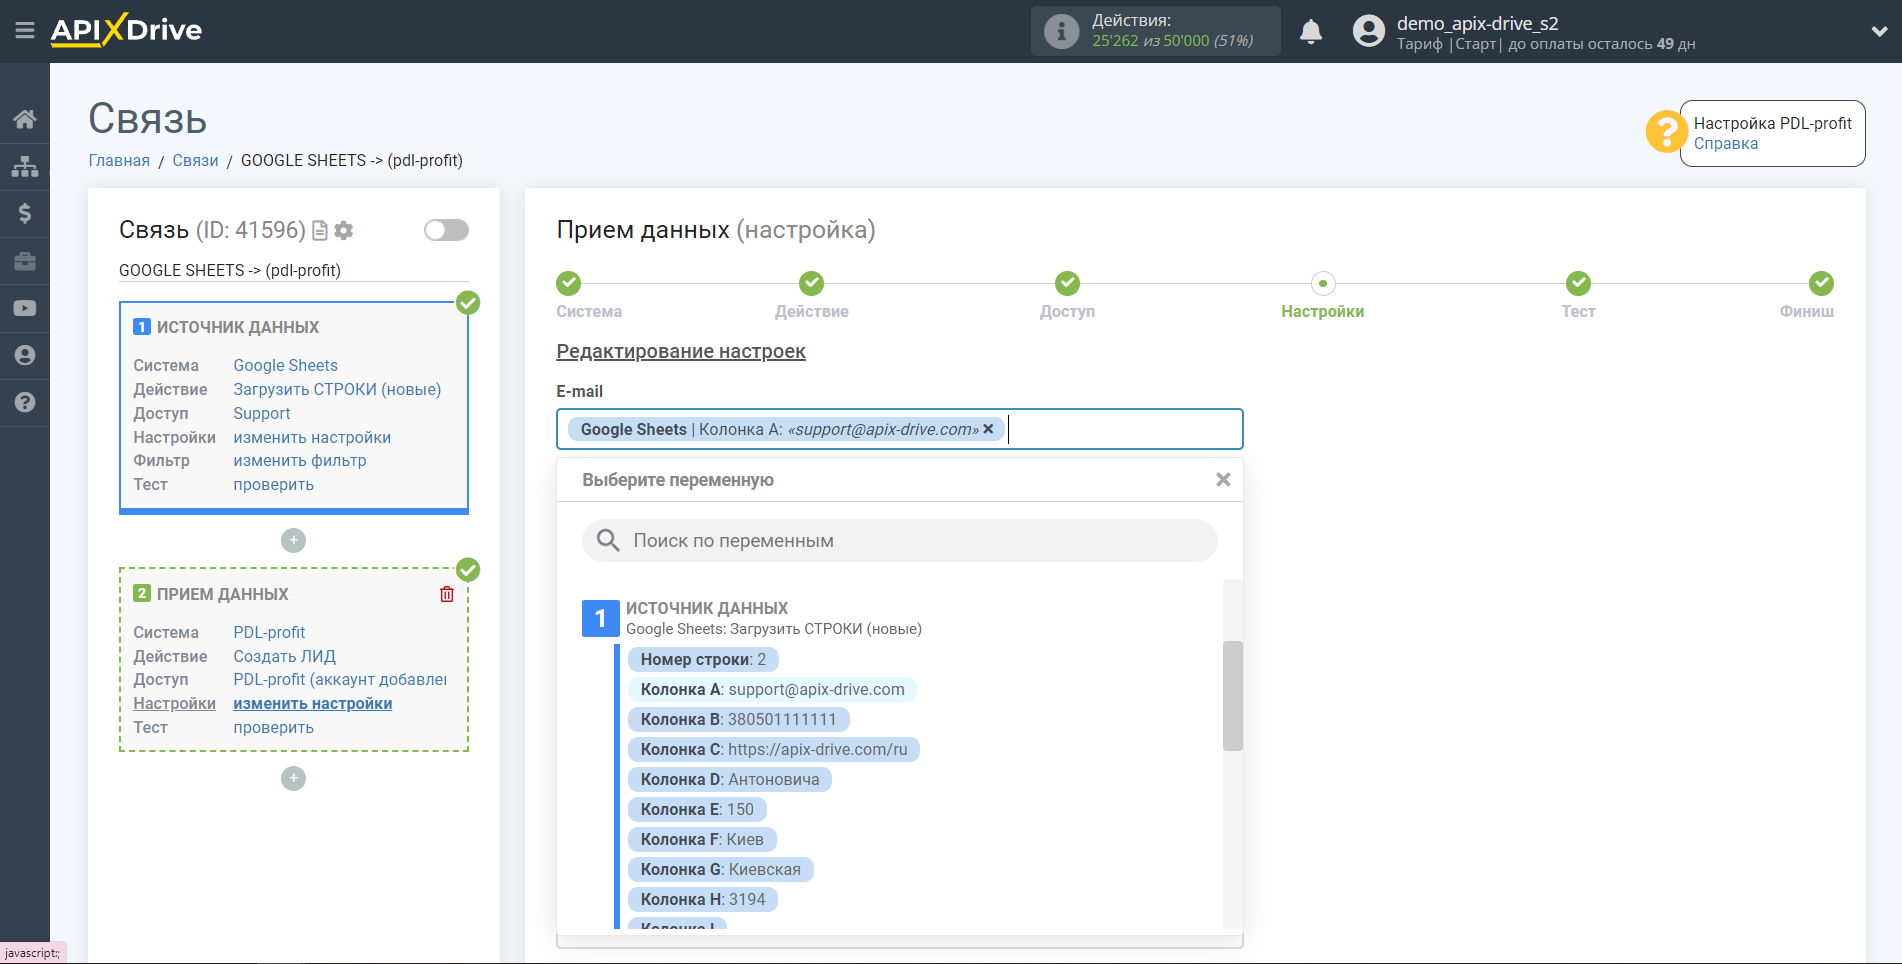Viewport: 1902px width, 964px height.
Task: Open the notifications bell
Action: pos(1311,32)
